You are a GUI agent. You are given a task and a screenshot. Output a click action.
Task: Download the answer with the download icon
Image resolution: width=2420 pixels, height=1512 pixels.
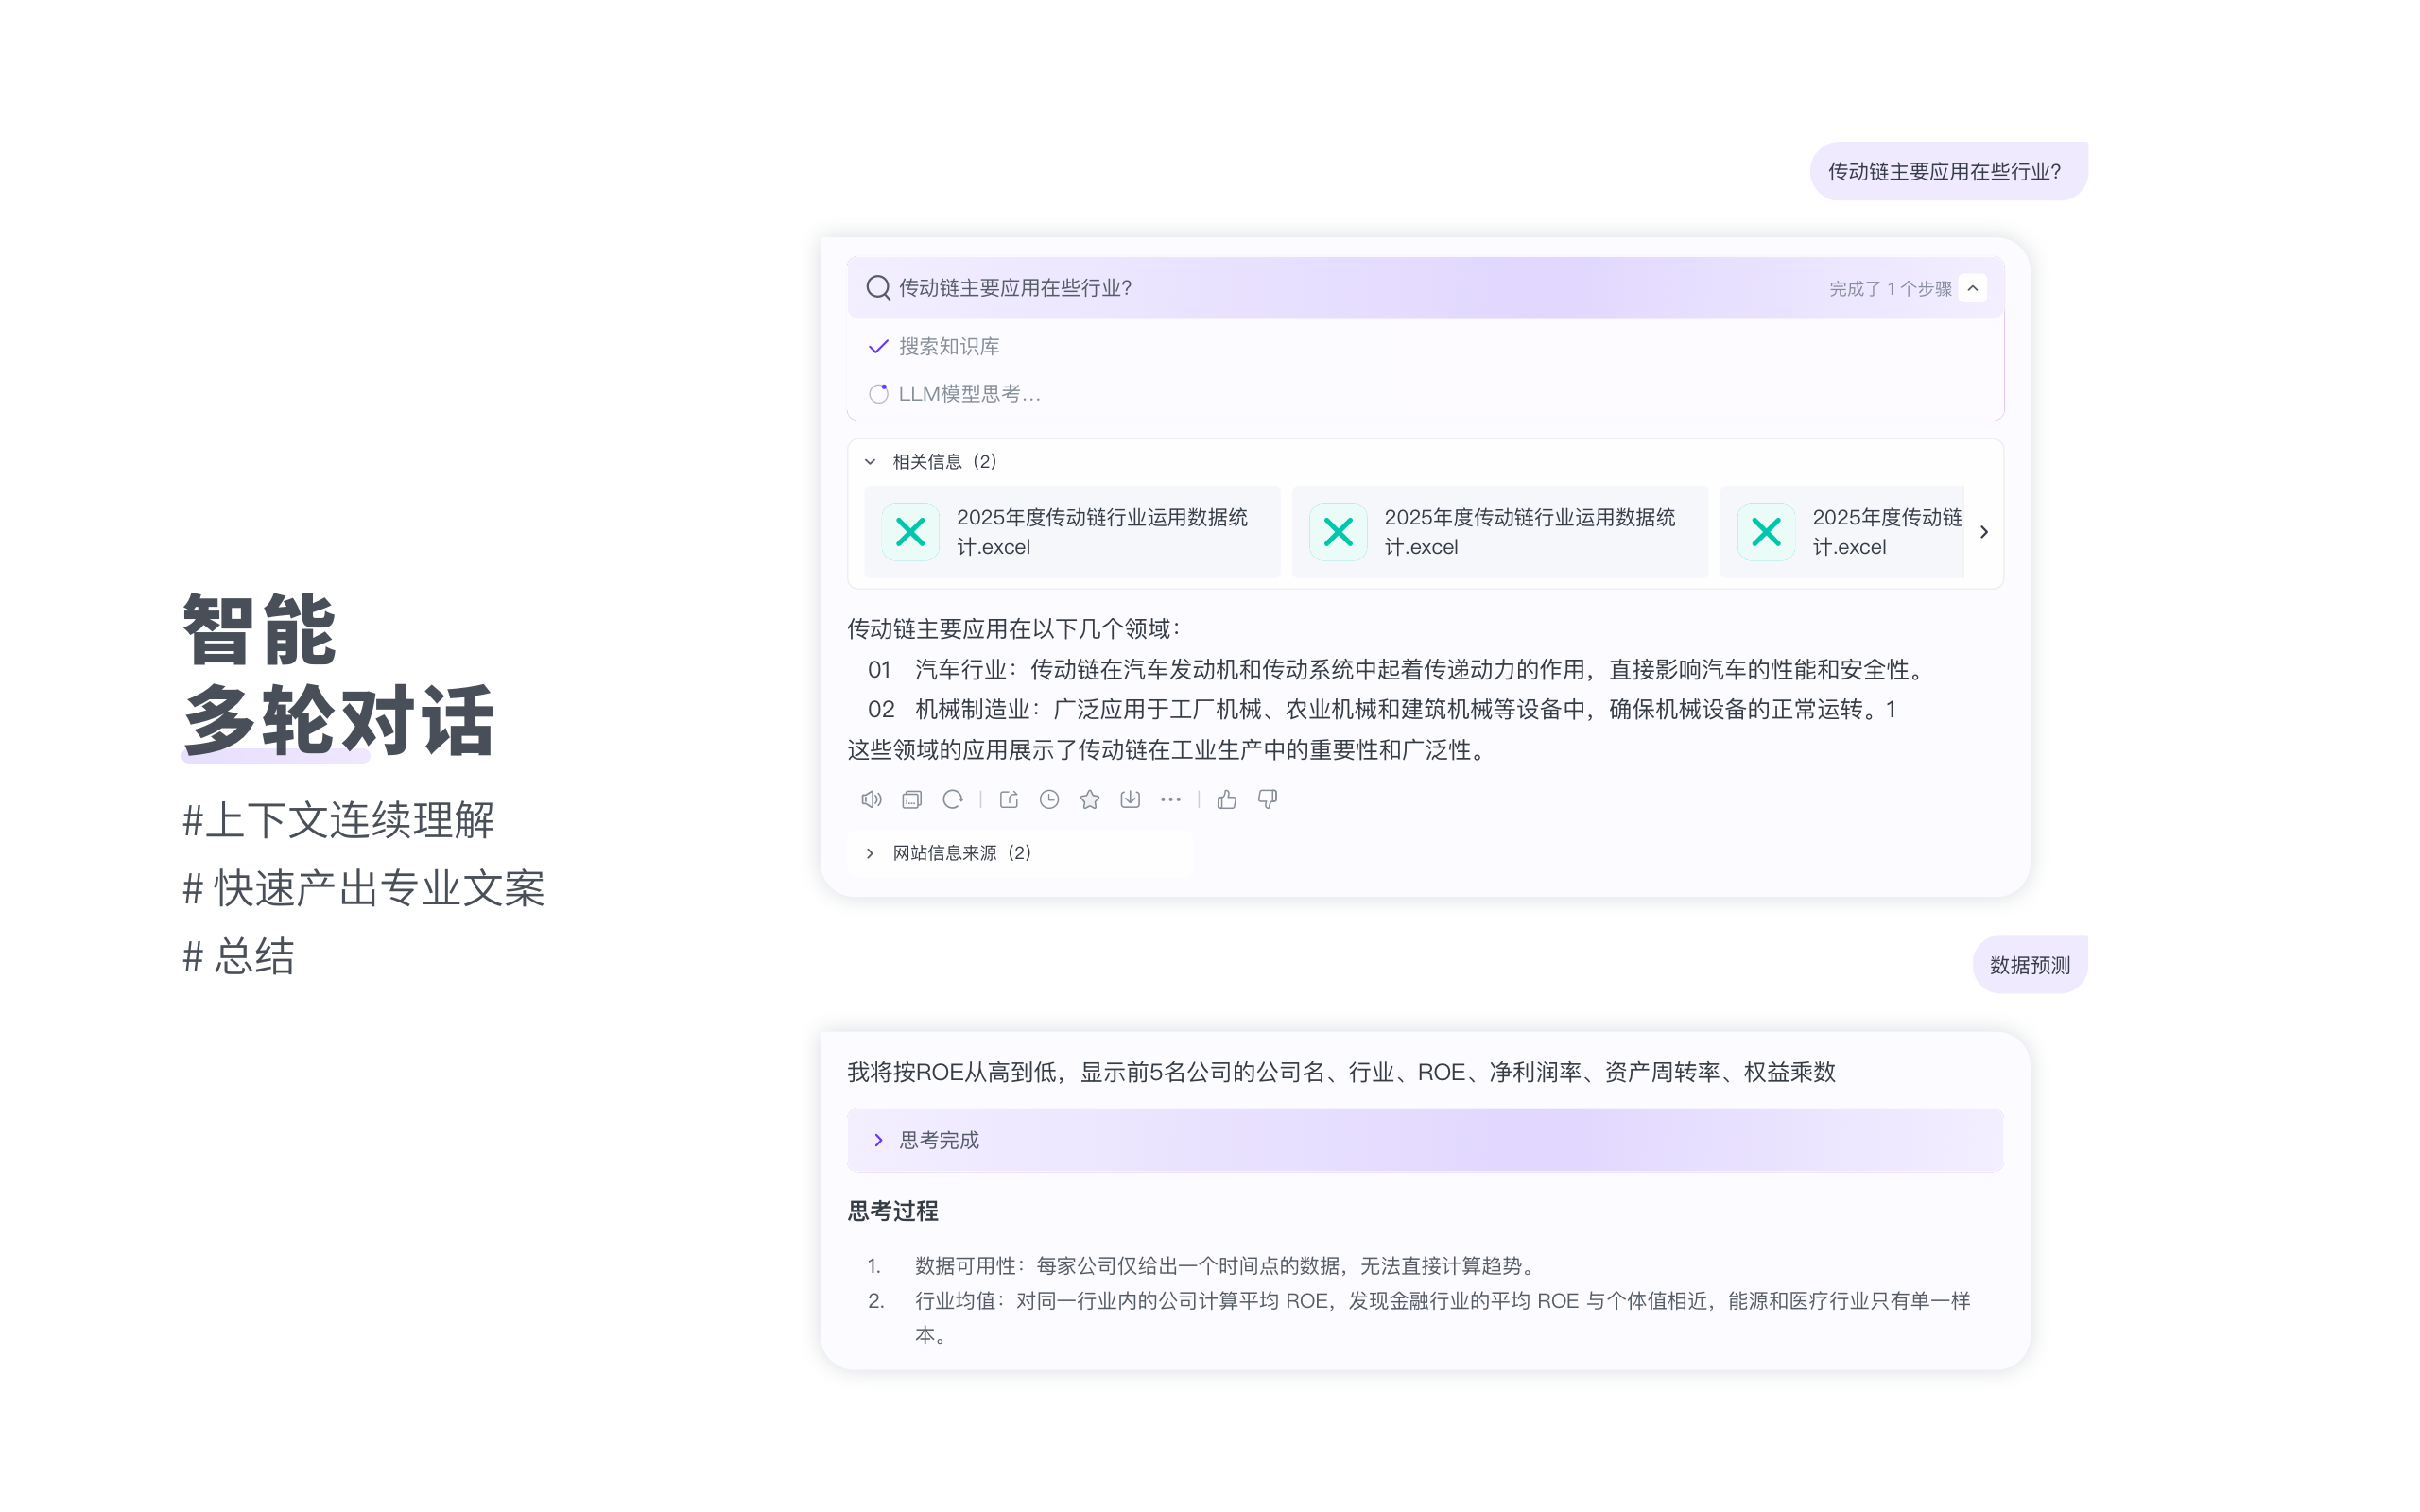(x=1130, y=799)
